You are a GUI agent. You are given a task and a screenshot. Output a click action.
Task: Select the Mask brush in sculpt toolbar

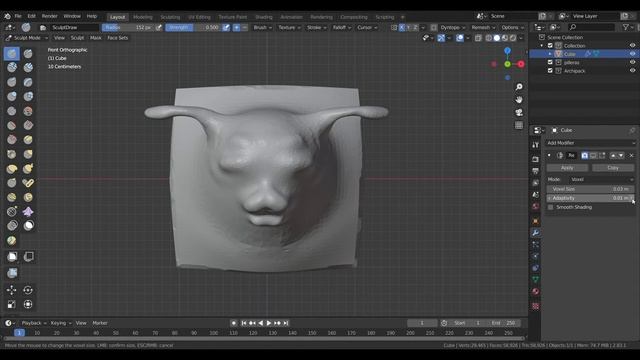[x=28, y=225]
